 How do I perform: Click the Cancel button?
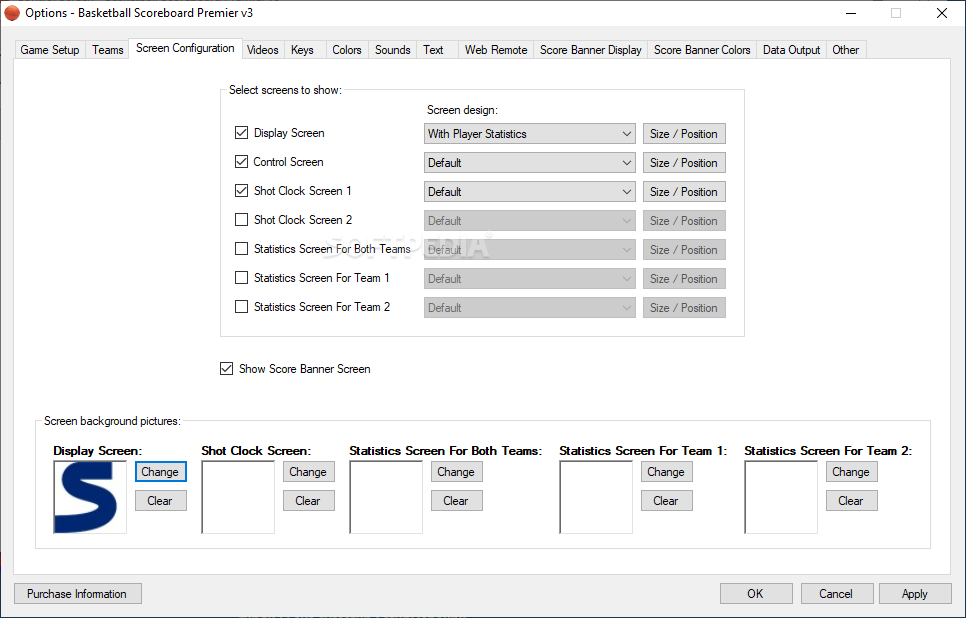tap(837, 593)
